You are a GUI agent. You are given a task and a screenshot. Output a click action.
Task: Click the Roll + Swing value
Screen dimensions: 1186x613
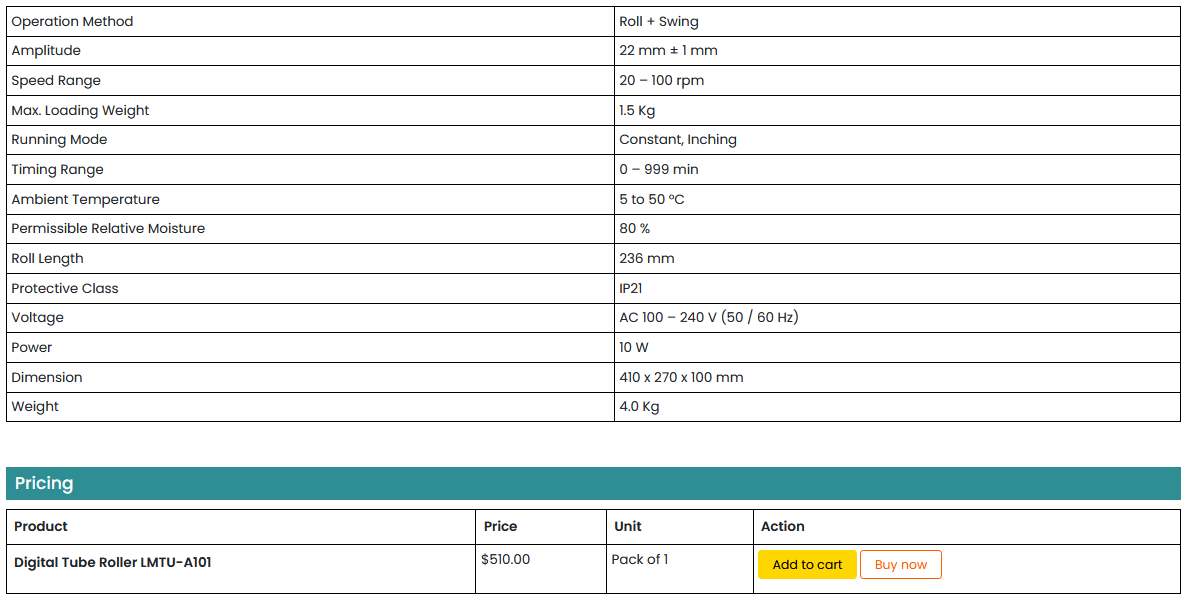pyautogui.click(x=659, y=21)
